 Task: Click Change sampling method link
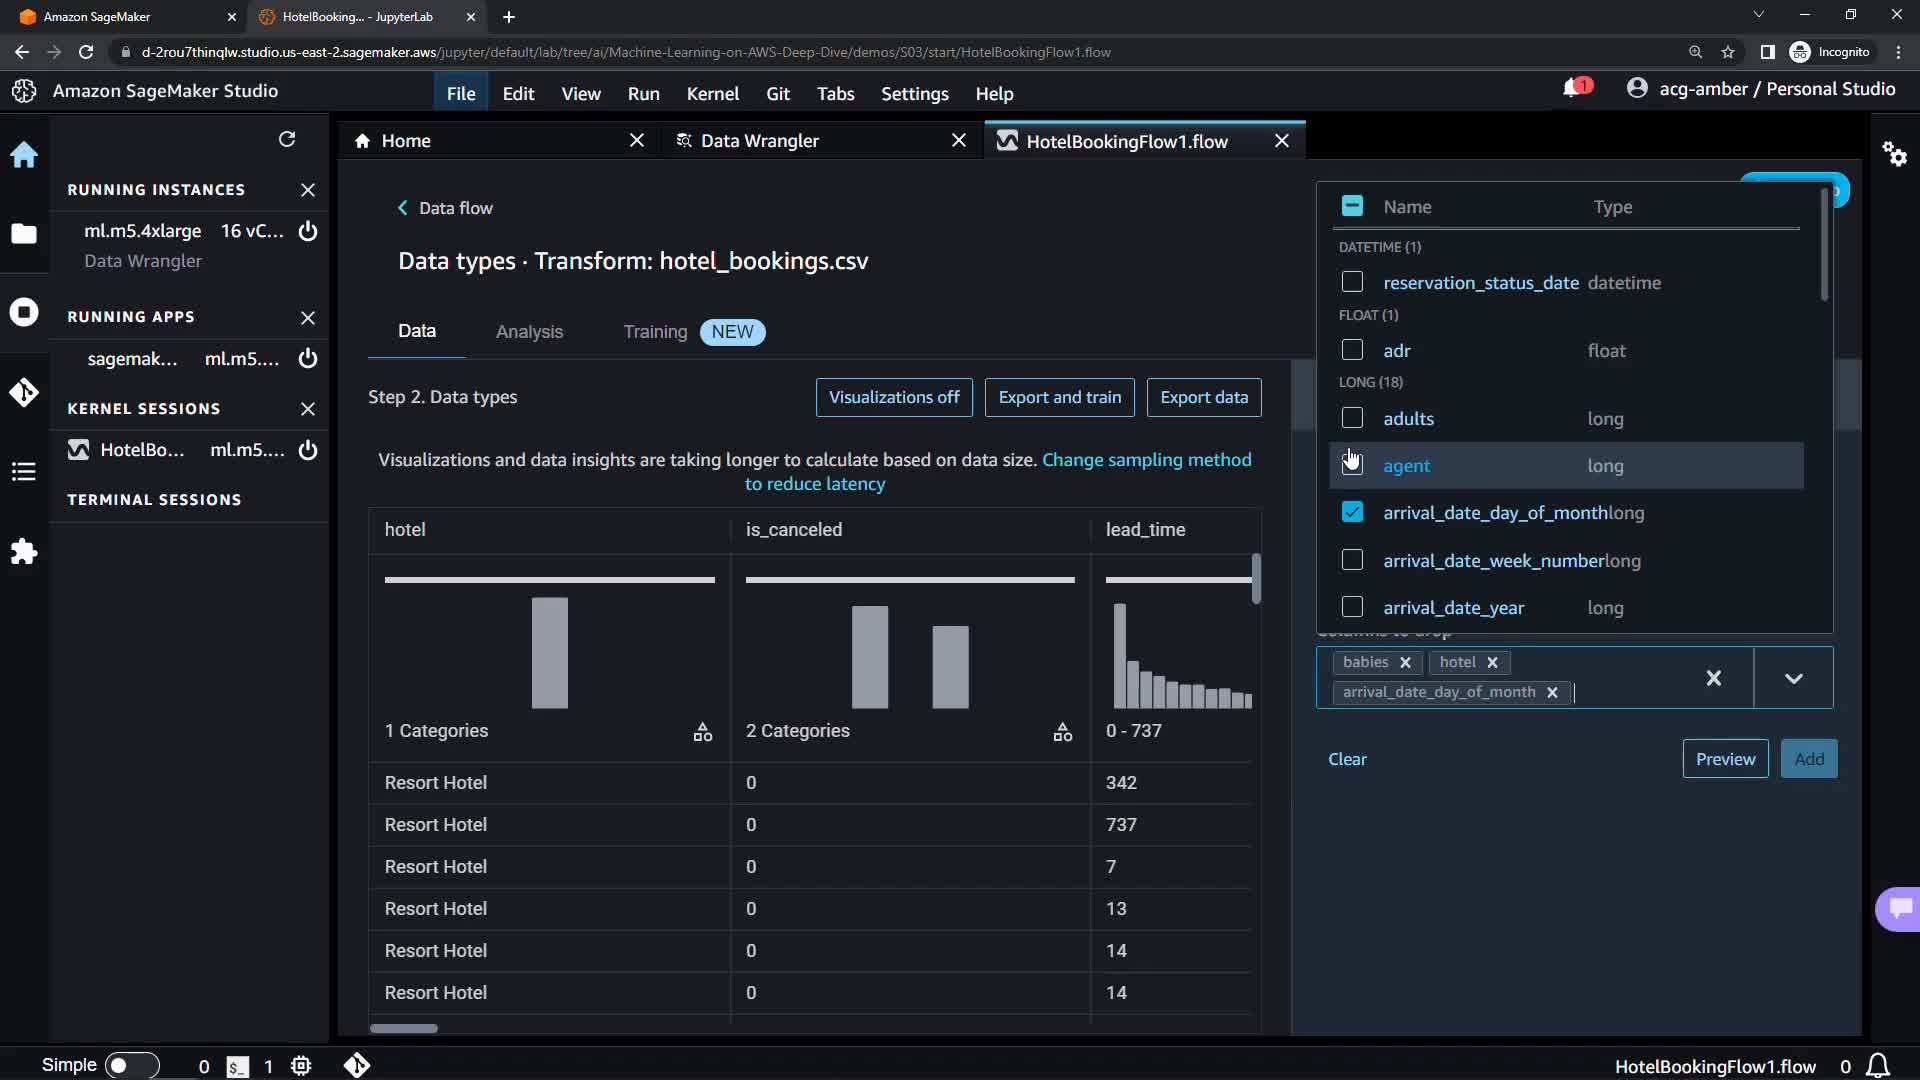(x=1146, y=460)
